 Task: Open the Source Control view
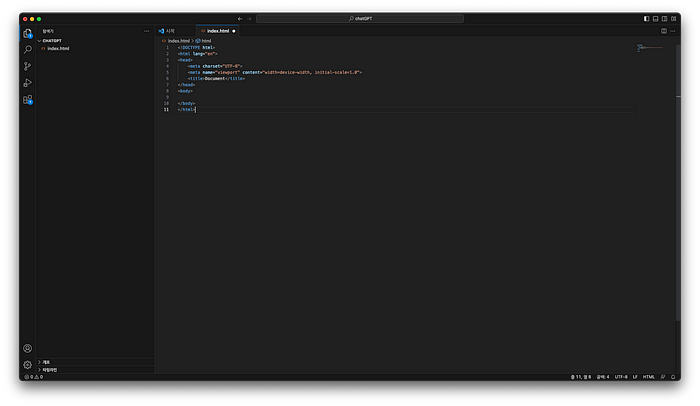28,66
